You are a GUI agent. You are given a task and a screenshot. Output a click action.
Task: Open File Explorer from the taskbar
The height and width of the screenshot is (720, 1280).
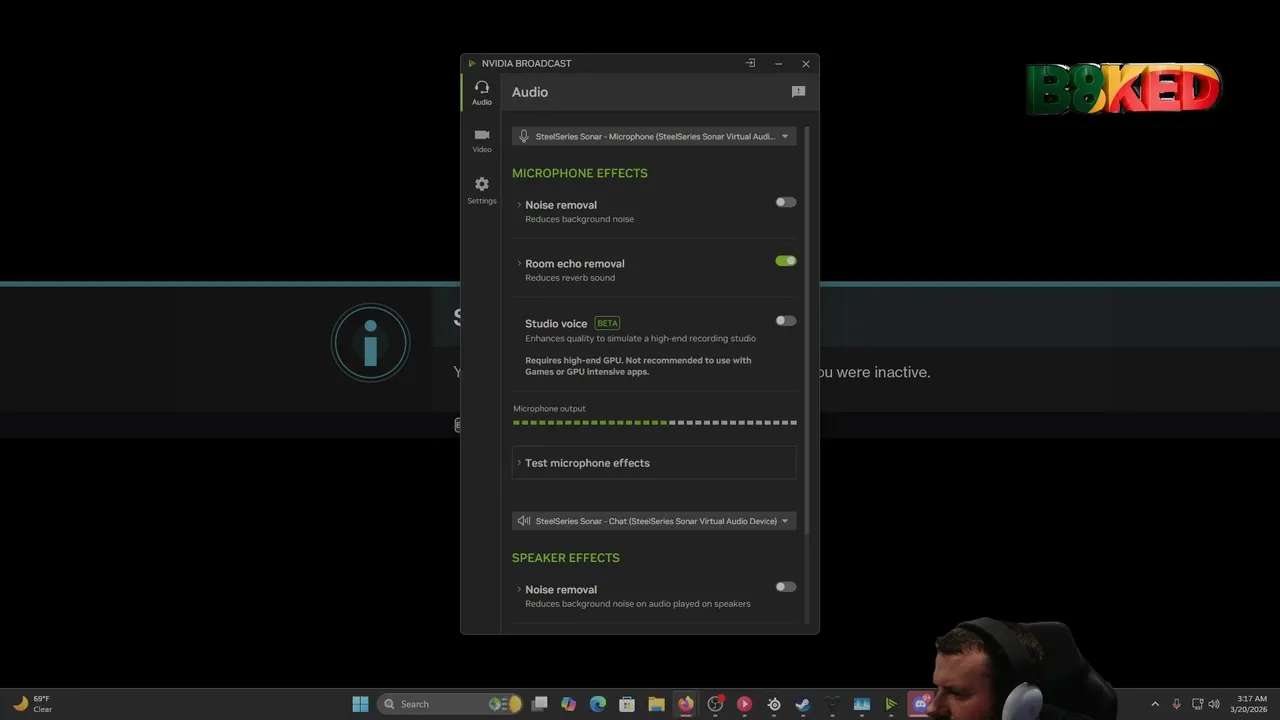[656, 704]
